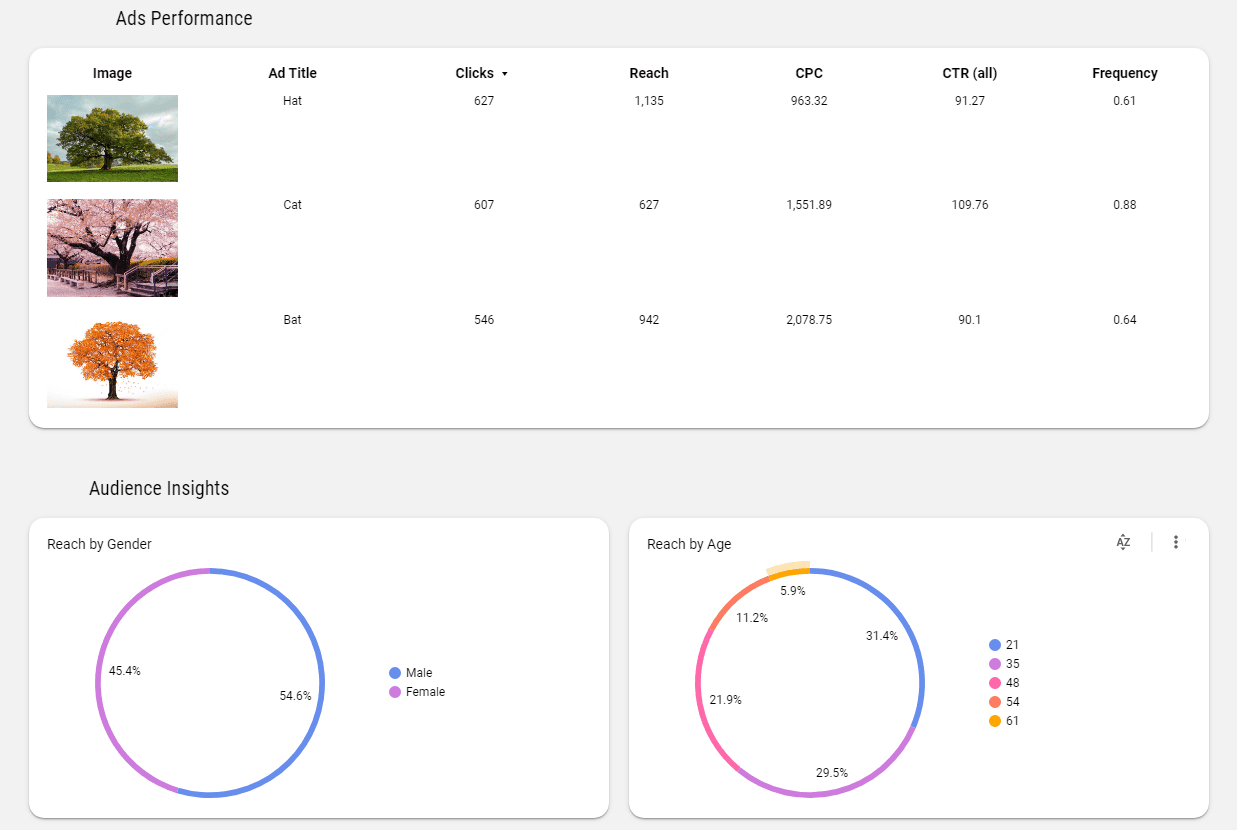
Task: Click the Female legend label
Action: (425, 692)
